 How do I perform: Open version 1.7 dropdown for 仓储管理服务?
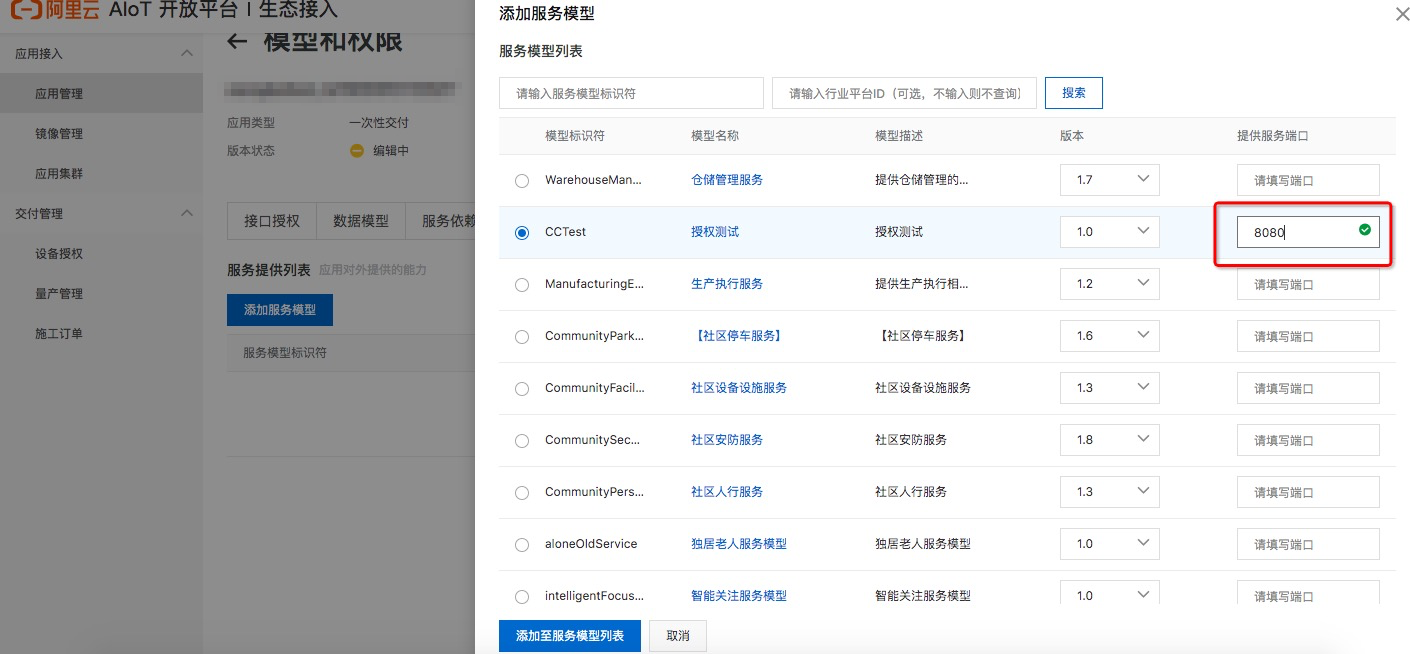pyautogui.click(x=1110, y=180)
